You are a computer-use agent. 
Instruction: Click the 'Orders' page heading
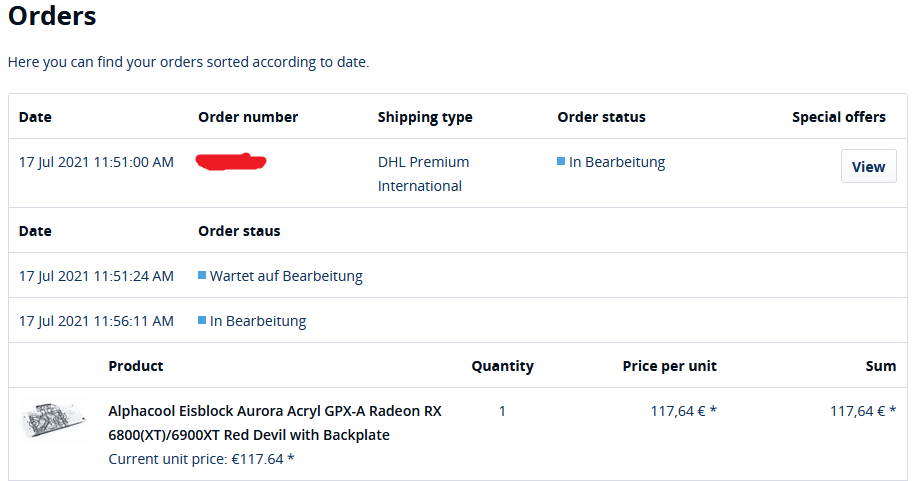tap(52, 17)
